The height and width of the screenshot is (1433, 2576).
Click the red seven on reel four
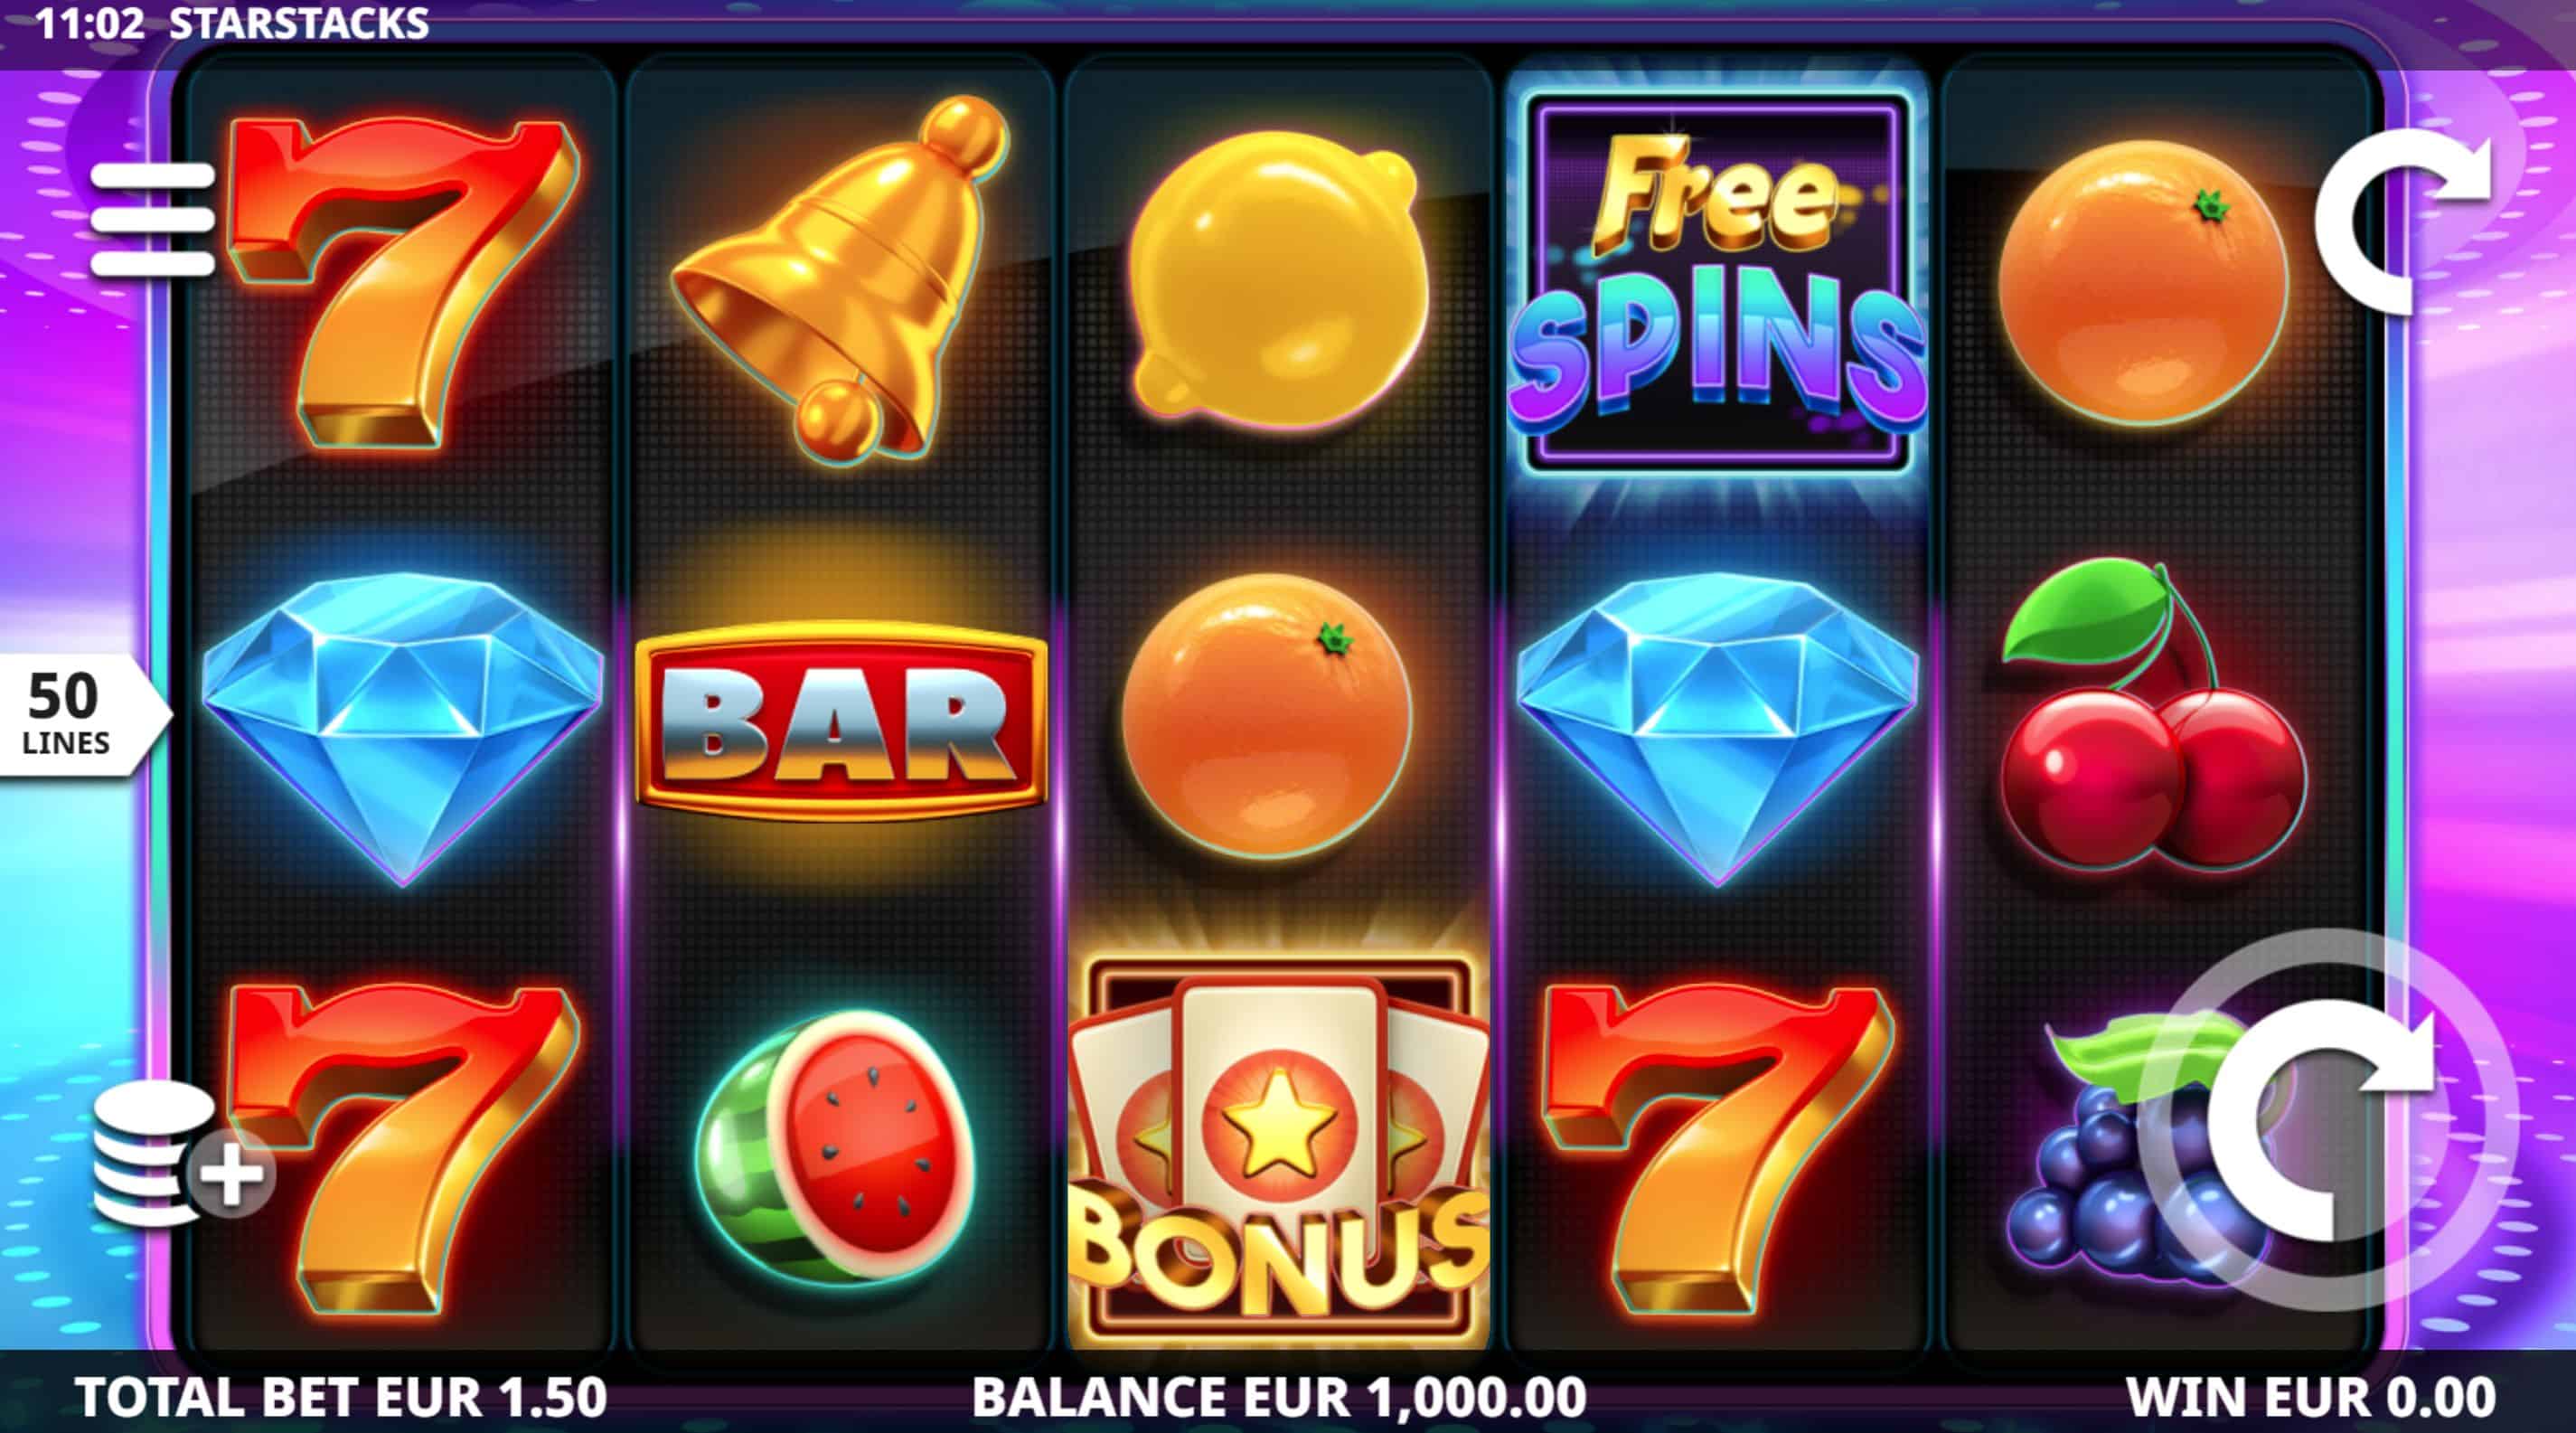point(1717,1148)
